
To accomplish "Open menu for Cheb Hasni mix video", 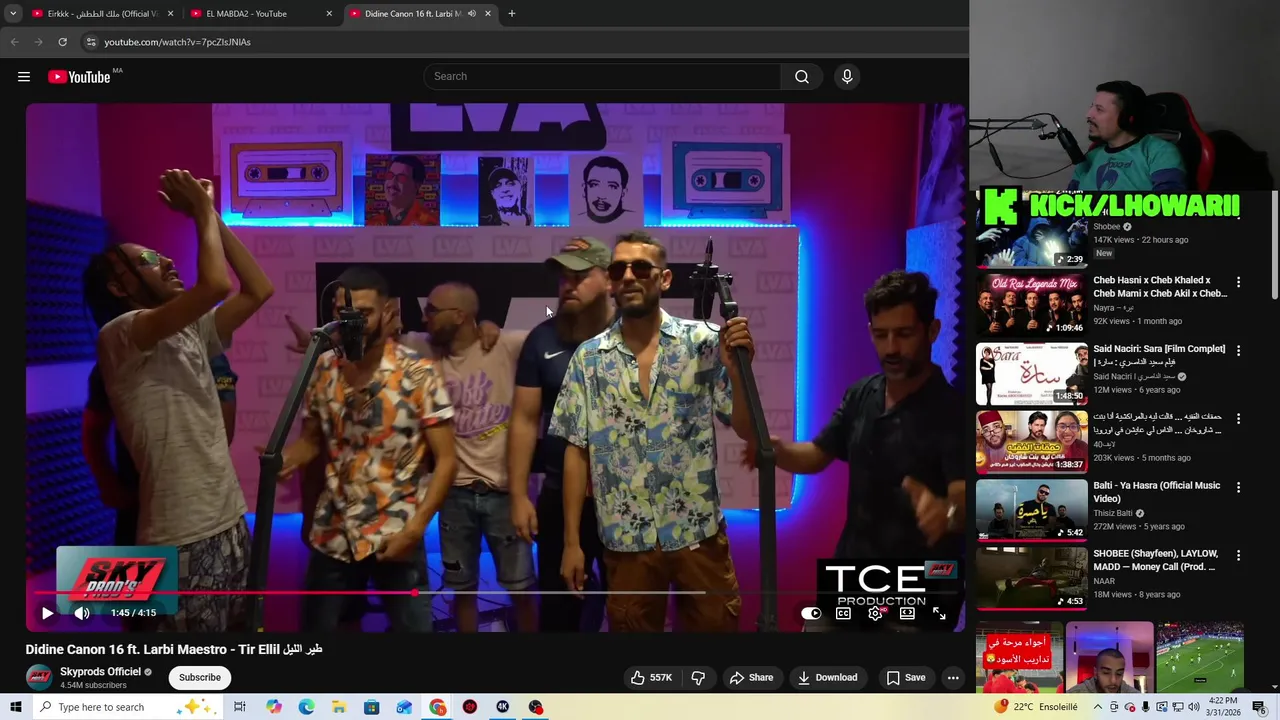I will point(1238,283).
